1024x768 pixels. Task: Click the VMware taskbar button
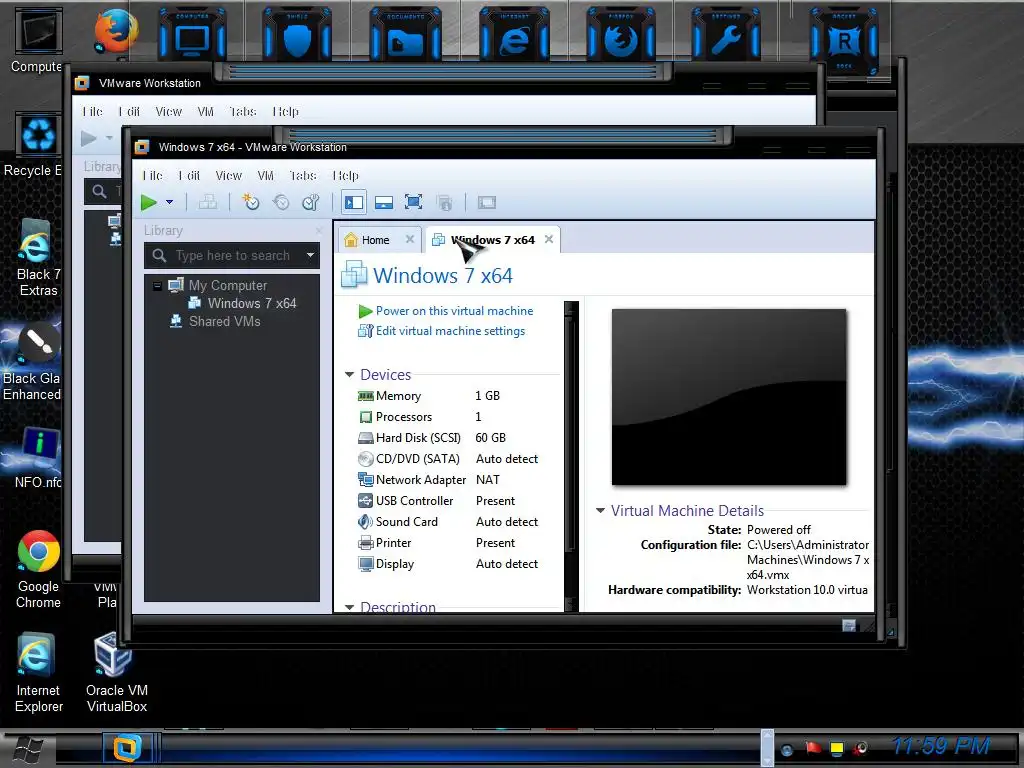127,748
